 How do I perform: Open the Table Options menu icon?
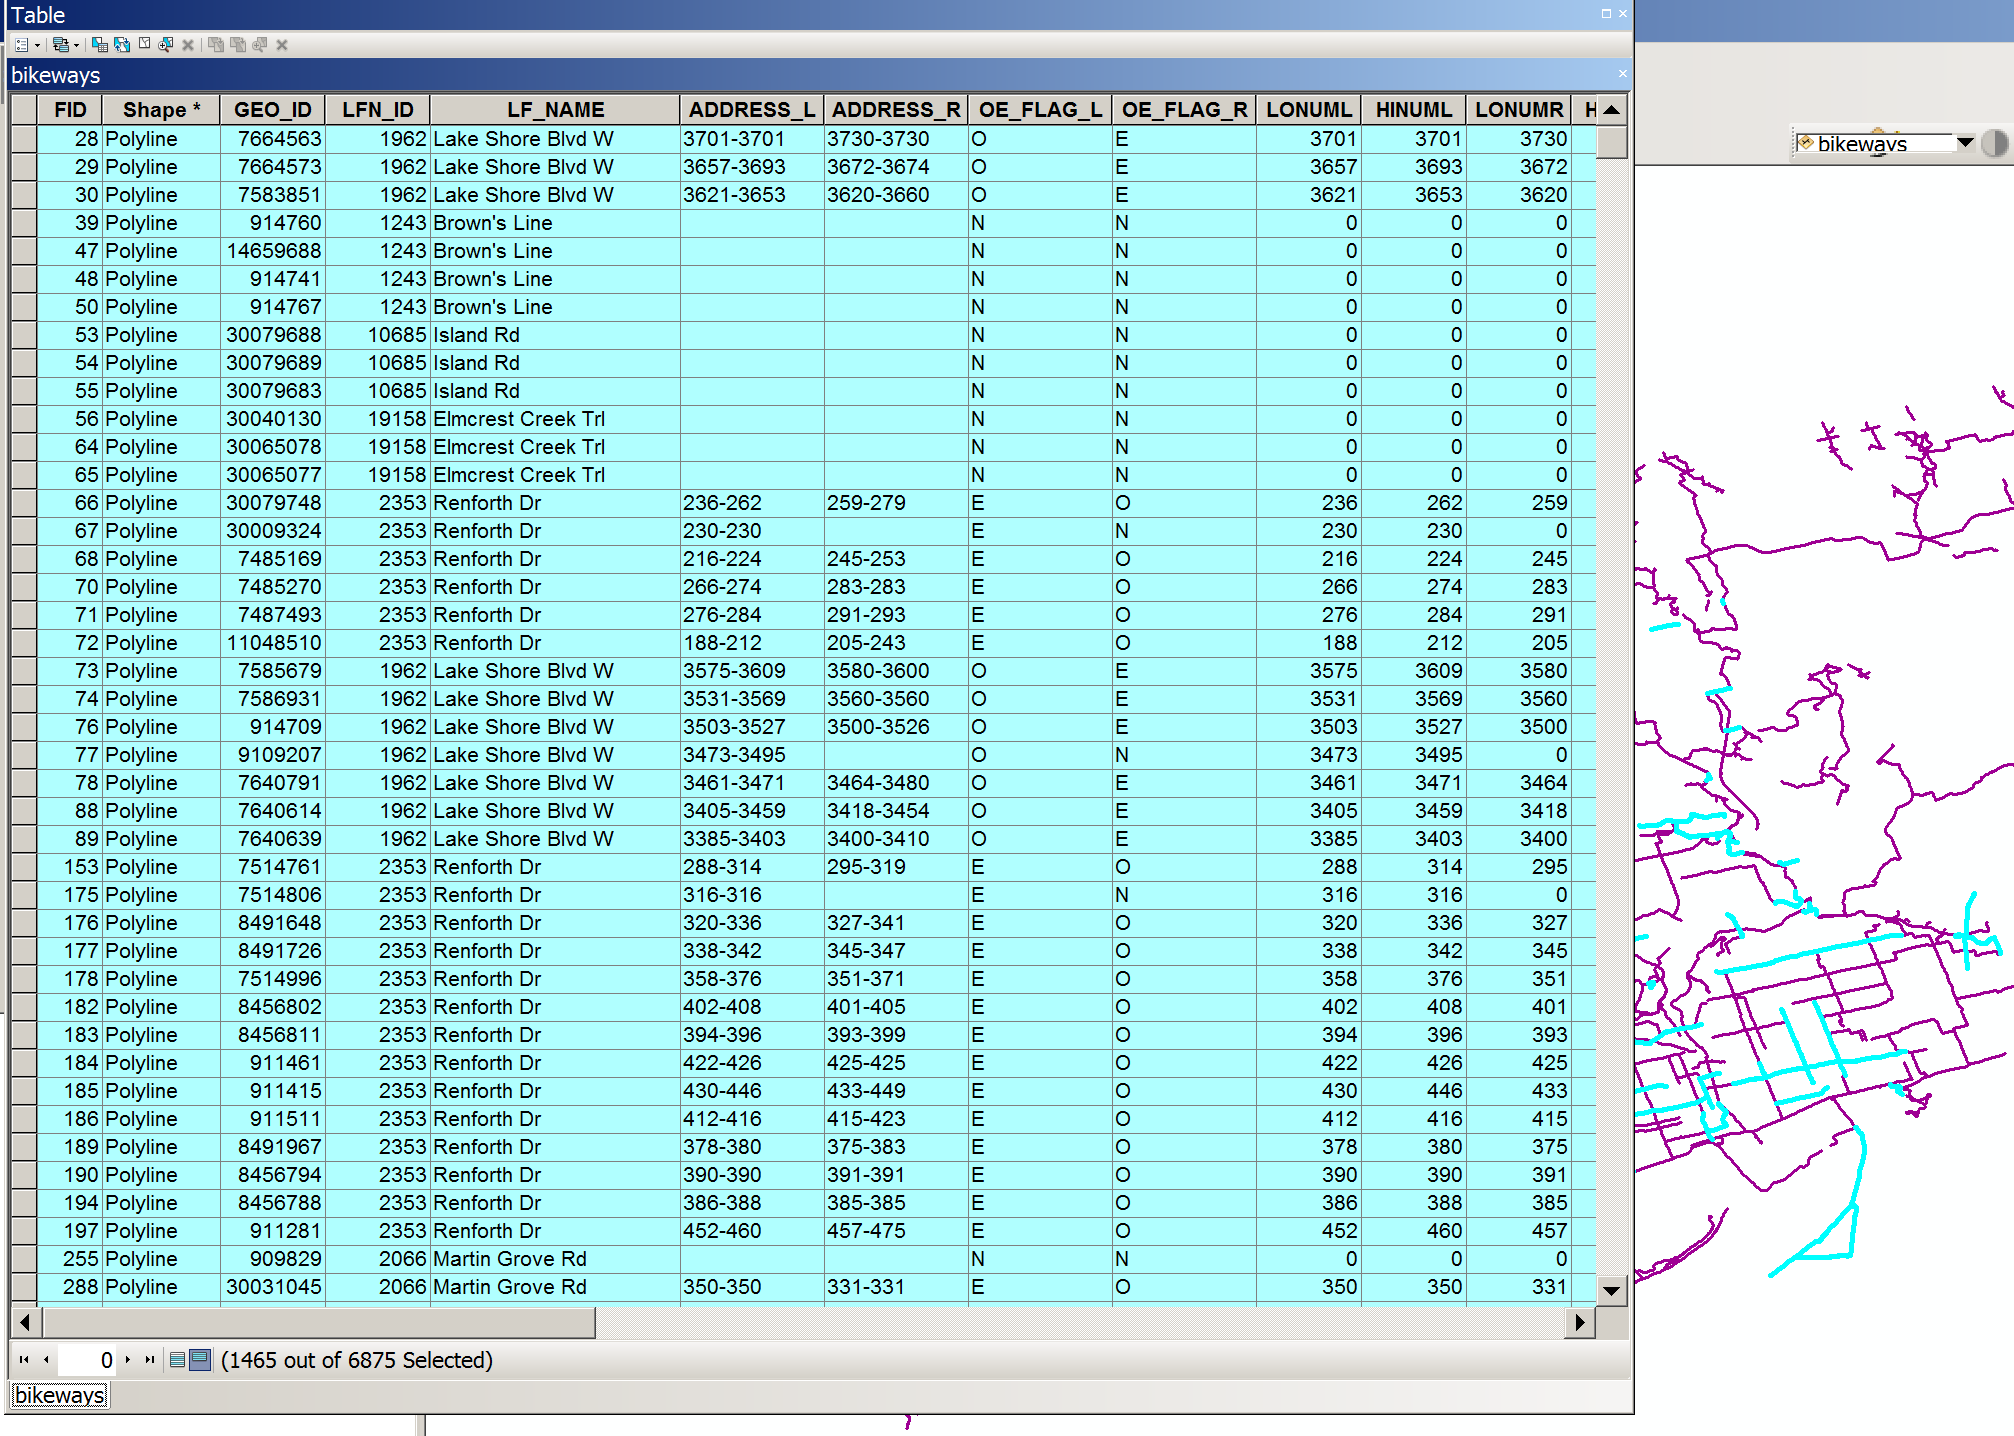[x=21, y=45]
